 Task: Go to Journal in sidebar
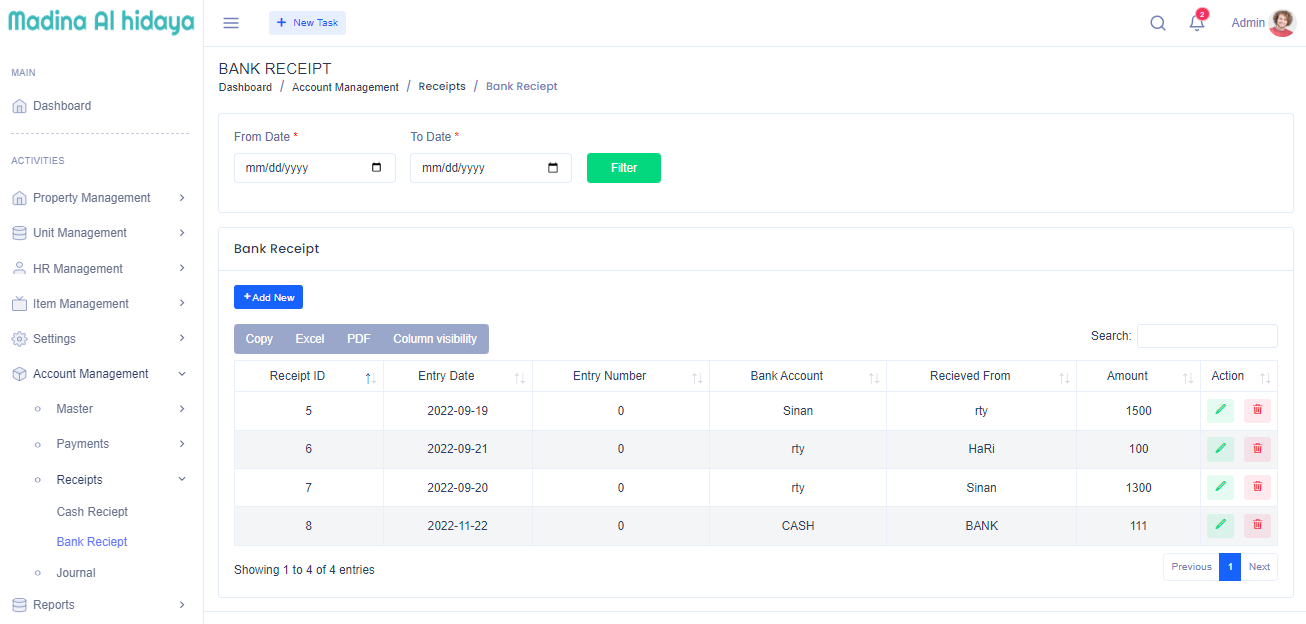76,573
